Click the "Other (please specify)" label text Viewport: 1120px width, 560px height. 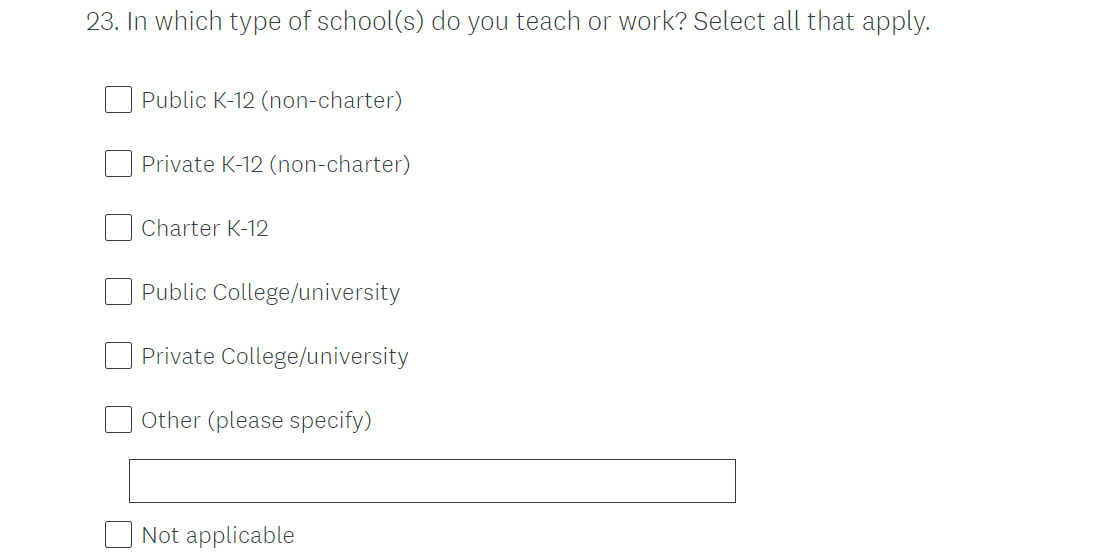coord(256,420)
